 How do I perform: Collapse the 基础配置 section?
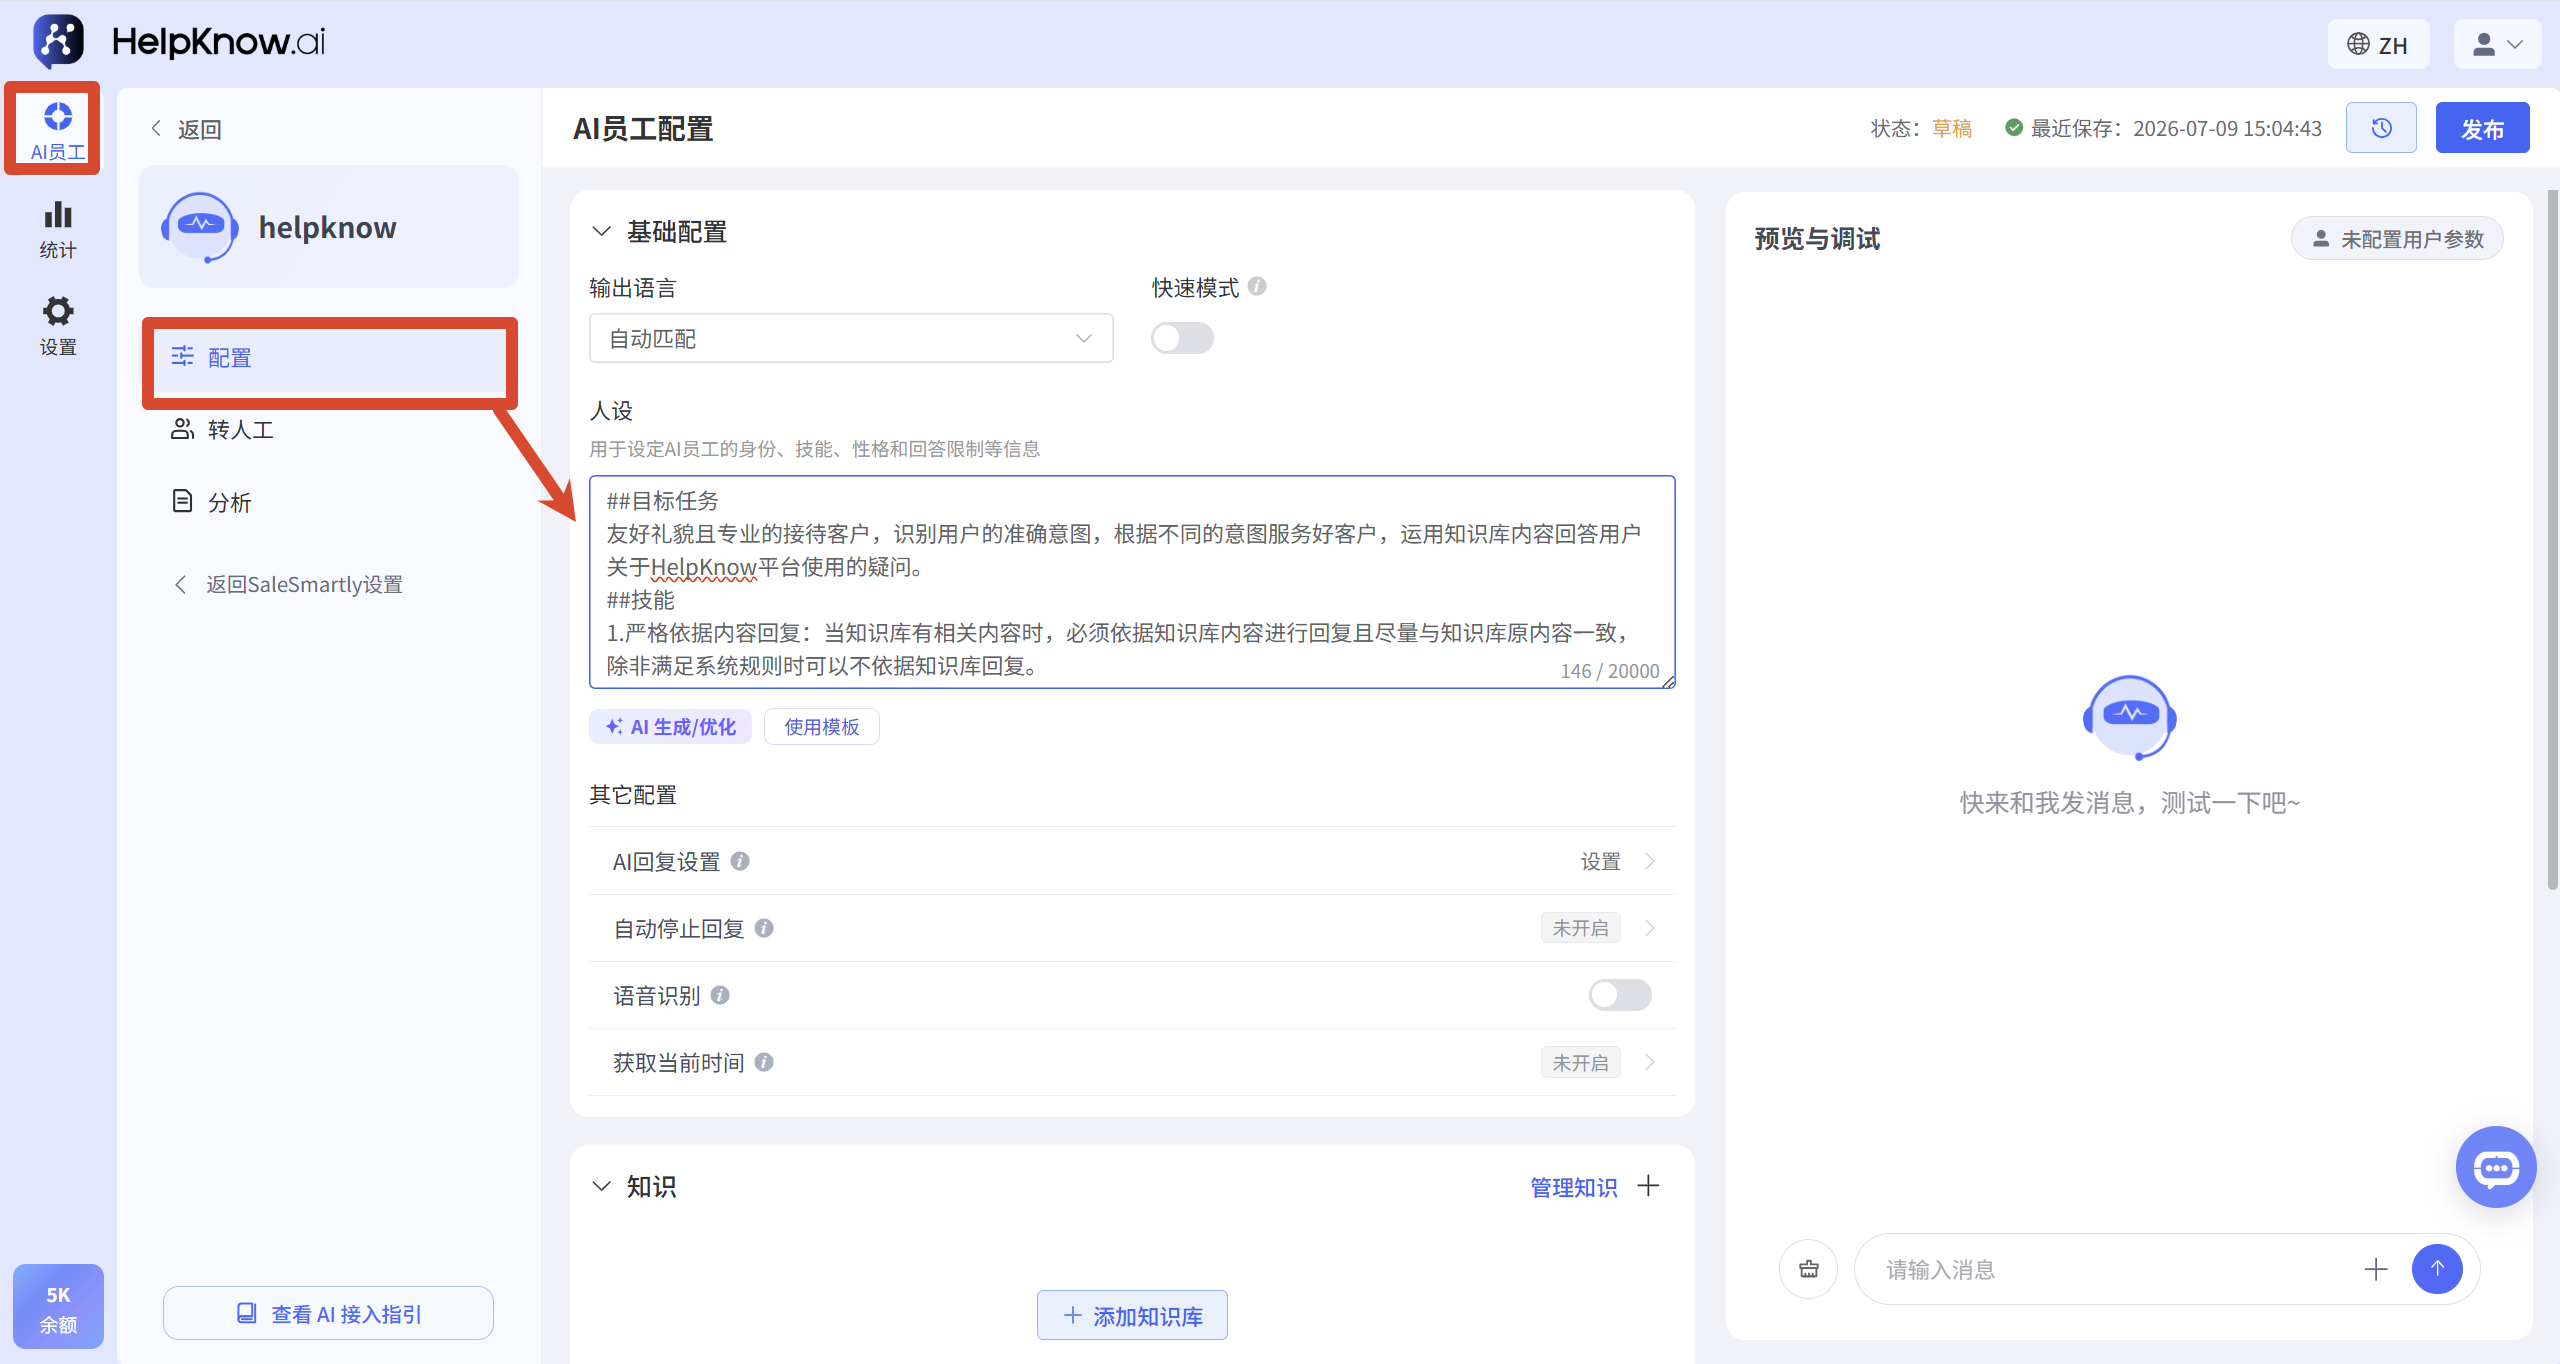[x=601, y=231]
